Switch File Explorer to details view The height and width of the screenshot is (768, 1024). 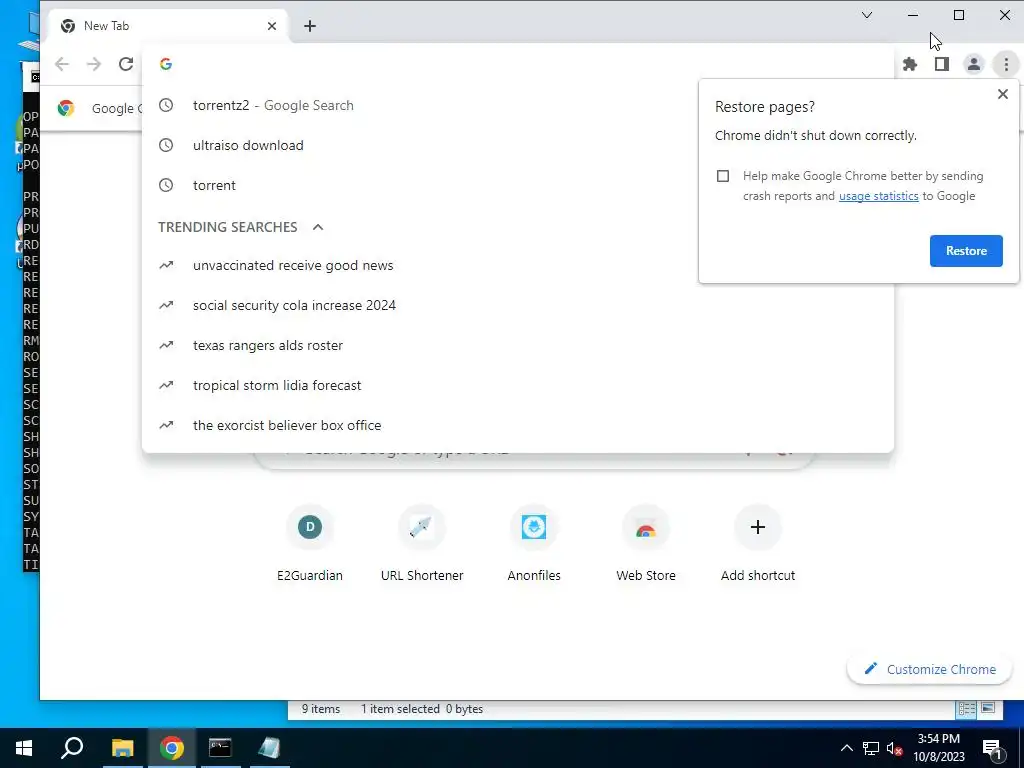[x=967, y=709]
